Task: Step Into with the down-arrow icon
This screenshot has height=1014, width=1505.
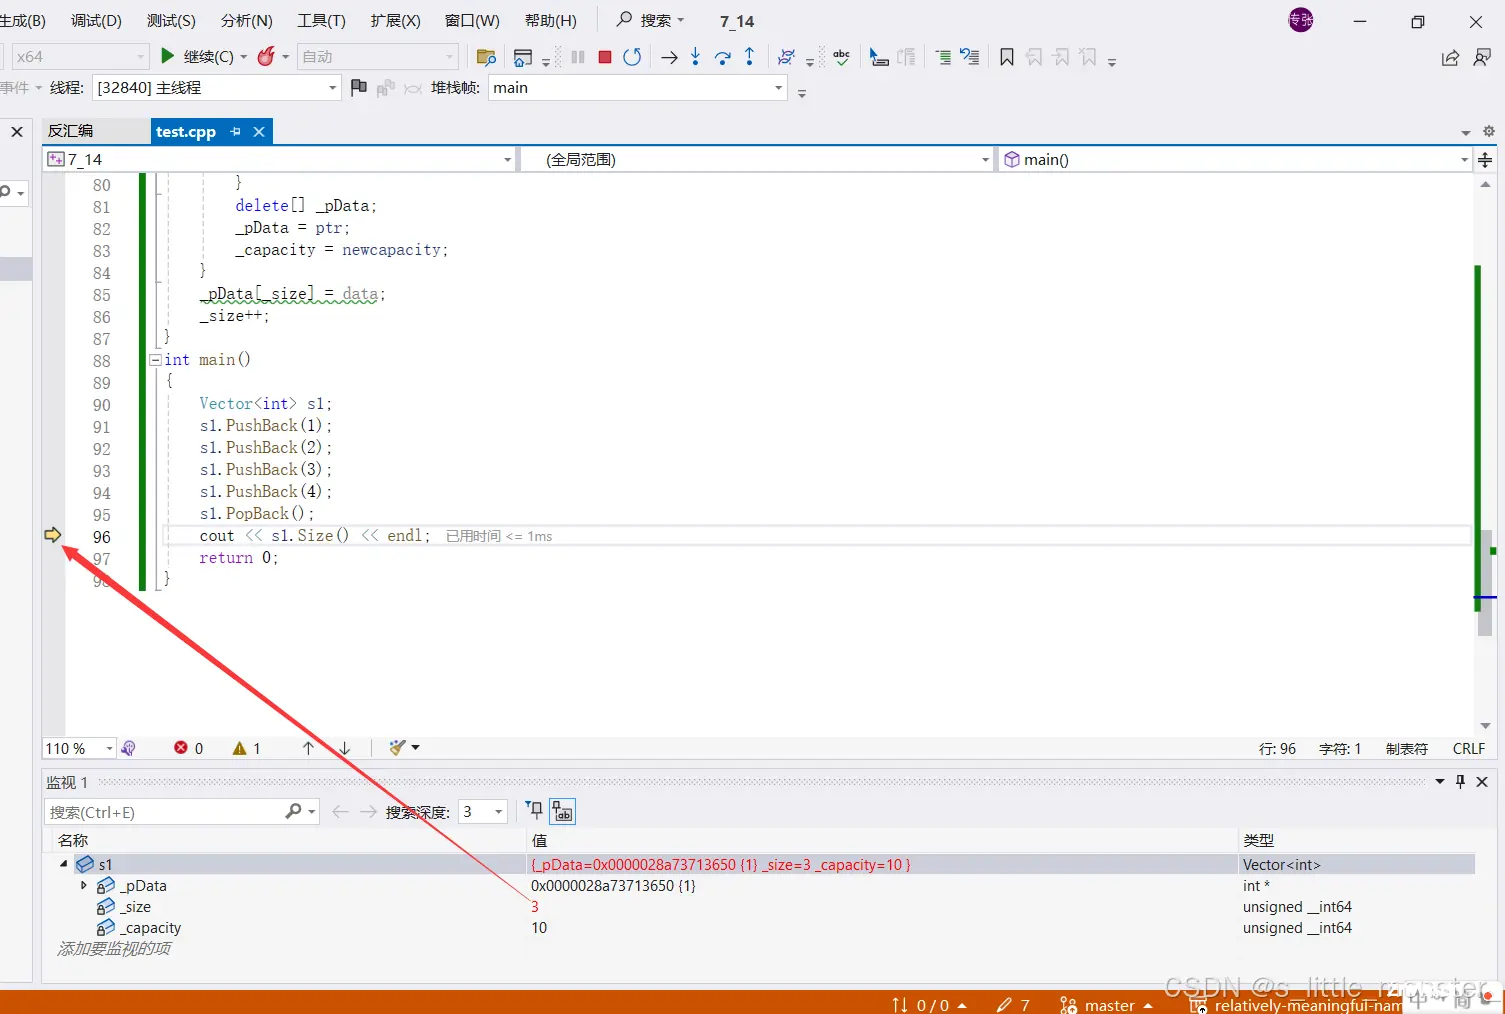Action: (x=696, y=57)
